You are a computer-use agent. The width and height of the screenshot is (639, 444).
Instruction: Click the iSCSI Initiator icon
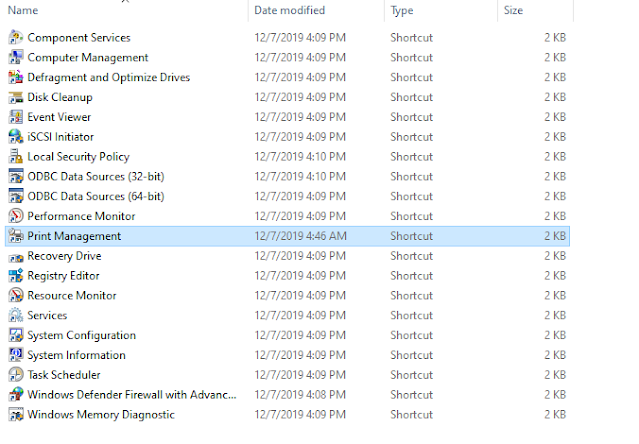click(x=16, y=137)
